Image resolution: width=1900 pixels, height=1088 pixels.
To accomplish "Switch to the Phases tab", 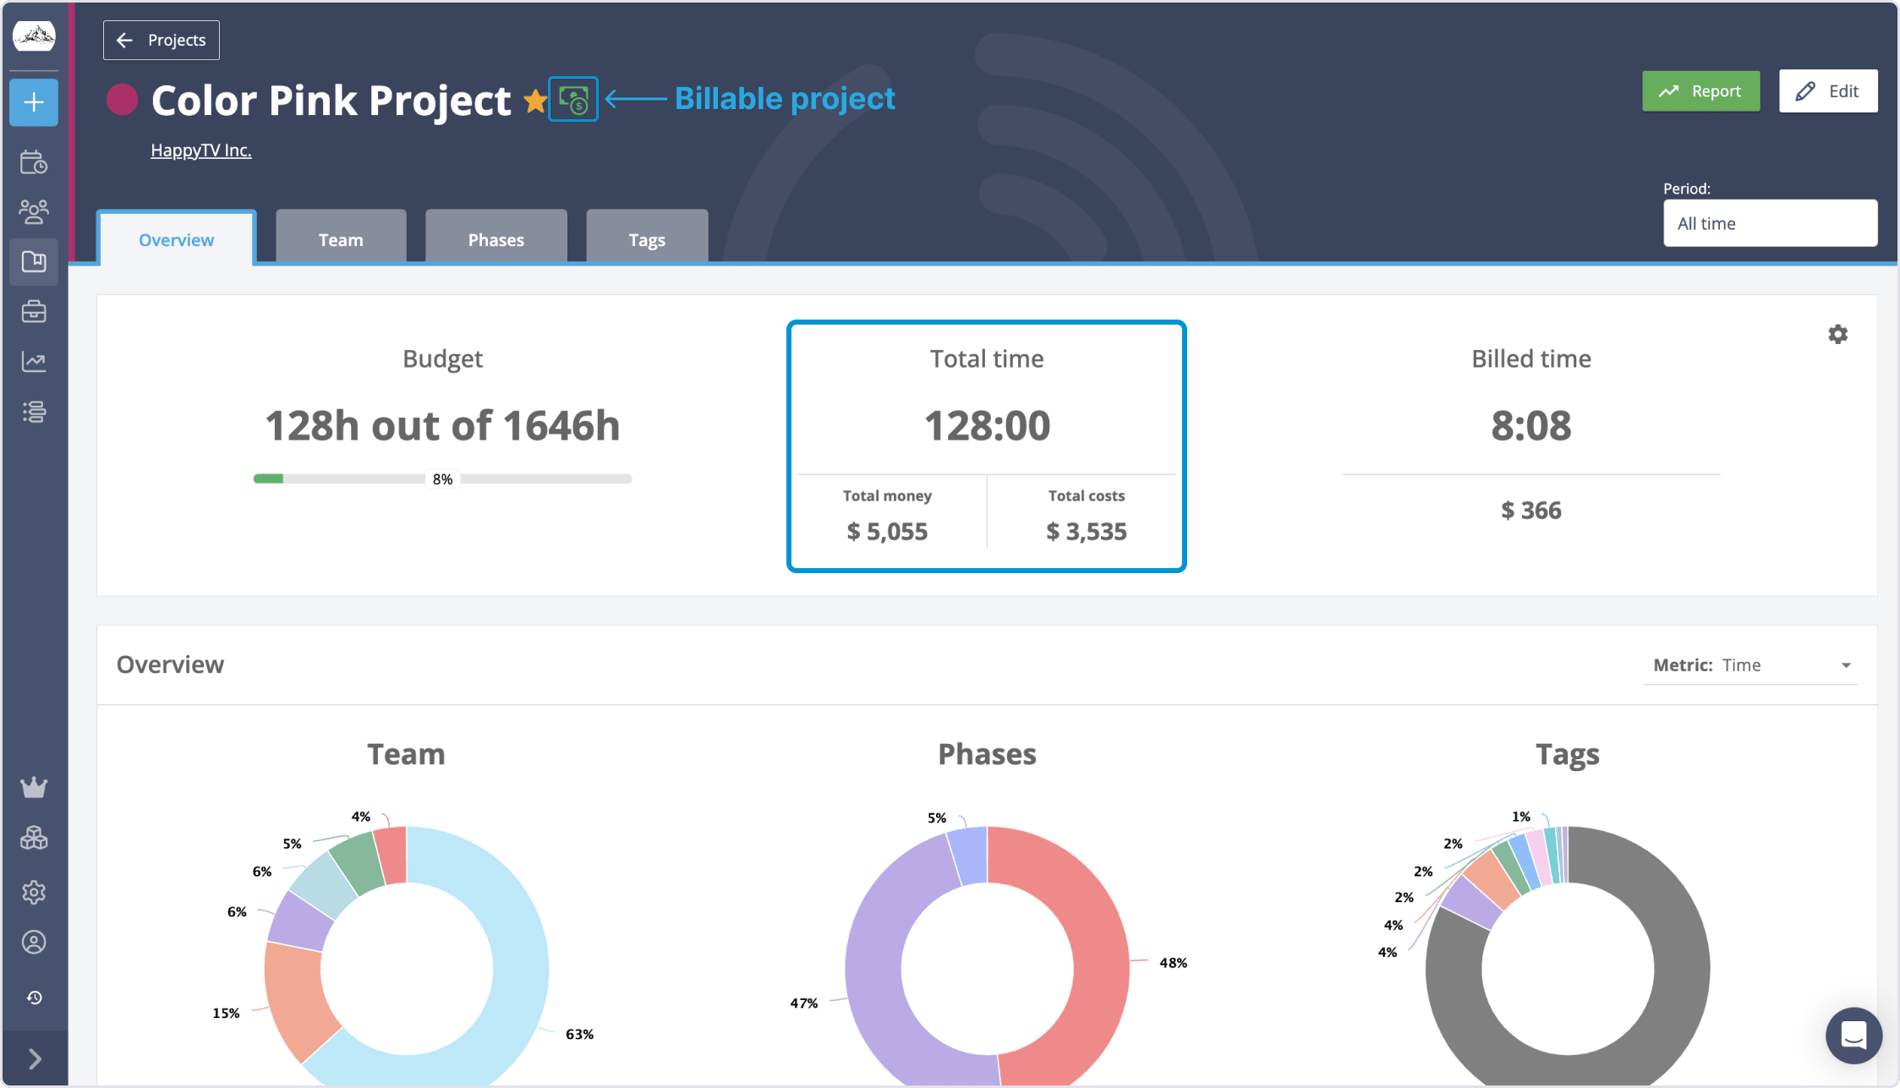I will [495, 240].
